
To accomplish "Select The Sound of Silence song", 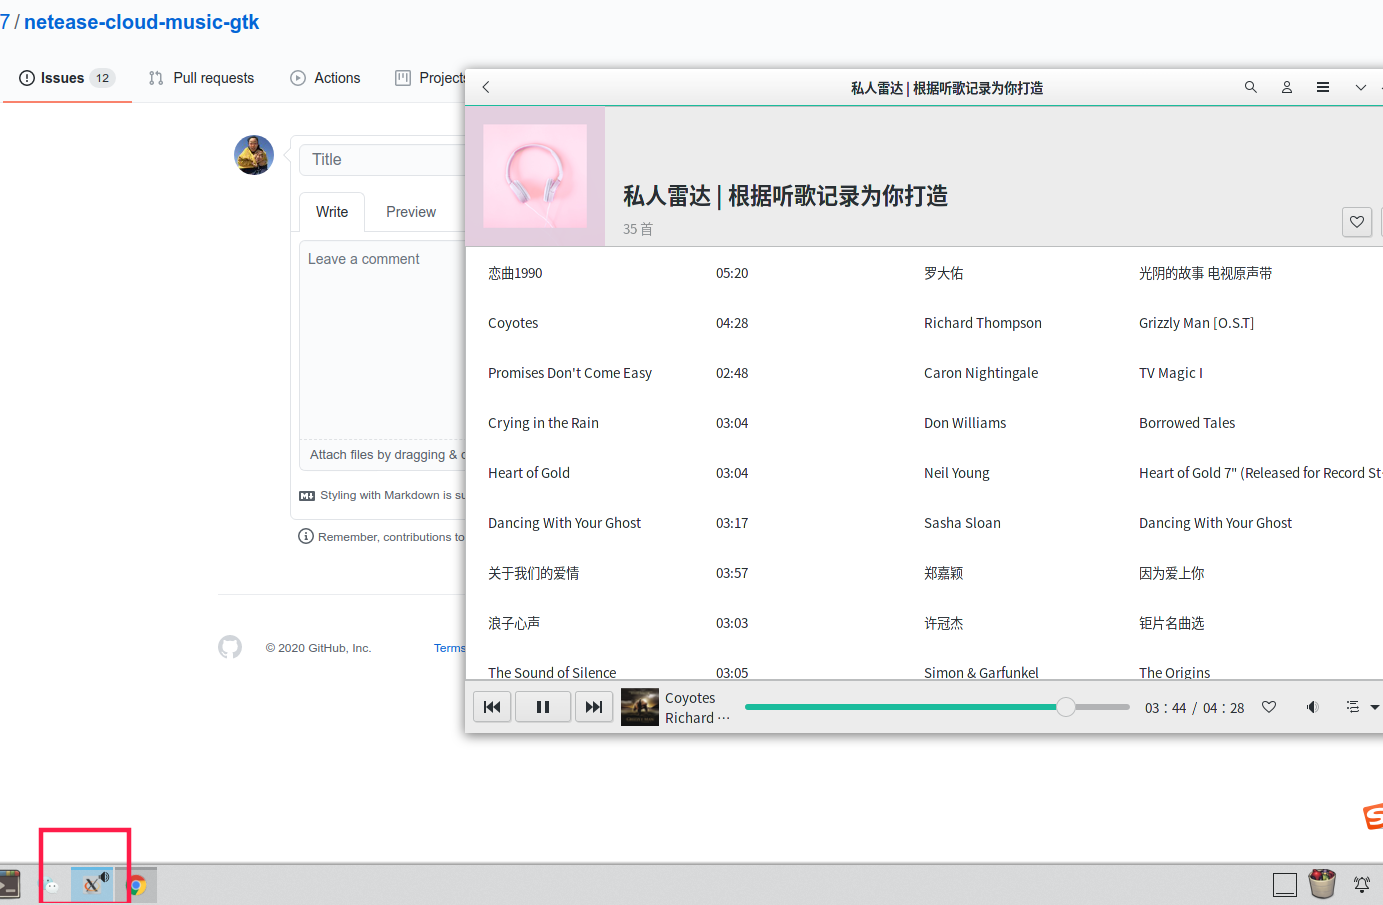I will [552, 673].
